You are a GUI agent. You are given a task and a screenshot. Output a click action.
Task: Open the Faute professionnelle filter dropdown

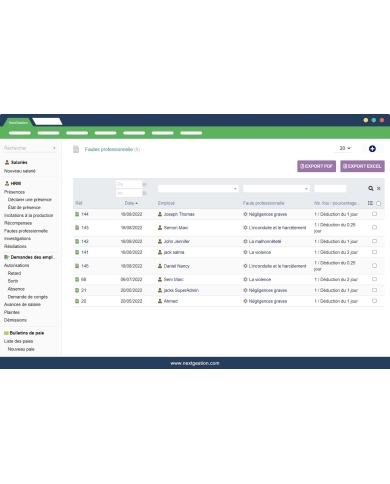[276, 189]
